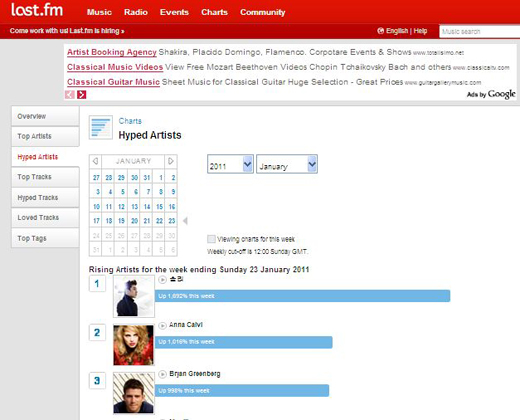The image size is (520, 420).
Task: Select the Loved Tracks sidebar tab
Action: (x=45, y=218)
